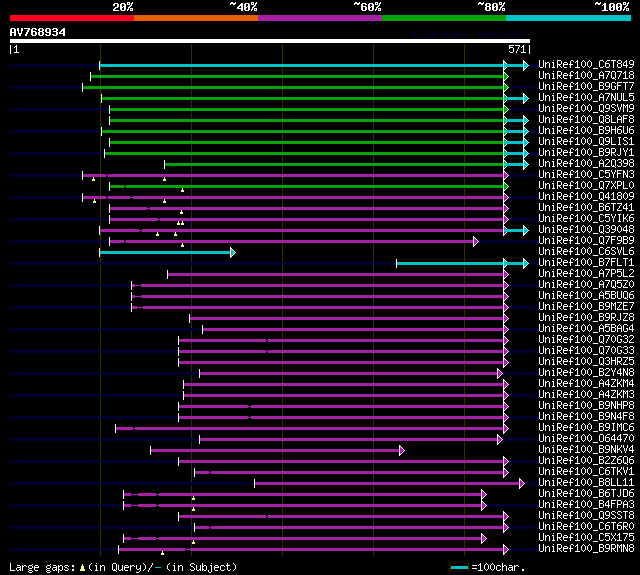Viewport: 640px width, 575px height.
Task: Click the short cyan bar of C6SVL6
Action: pyautogui.click(x=165, y=253)
